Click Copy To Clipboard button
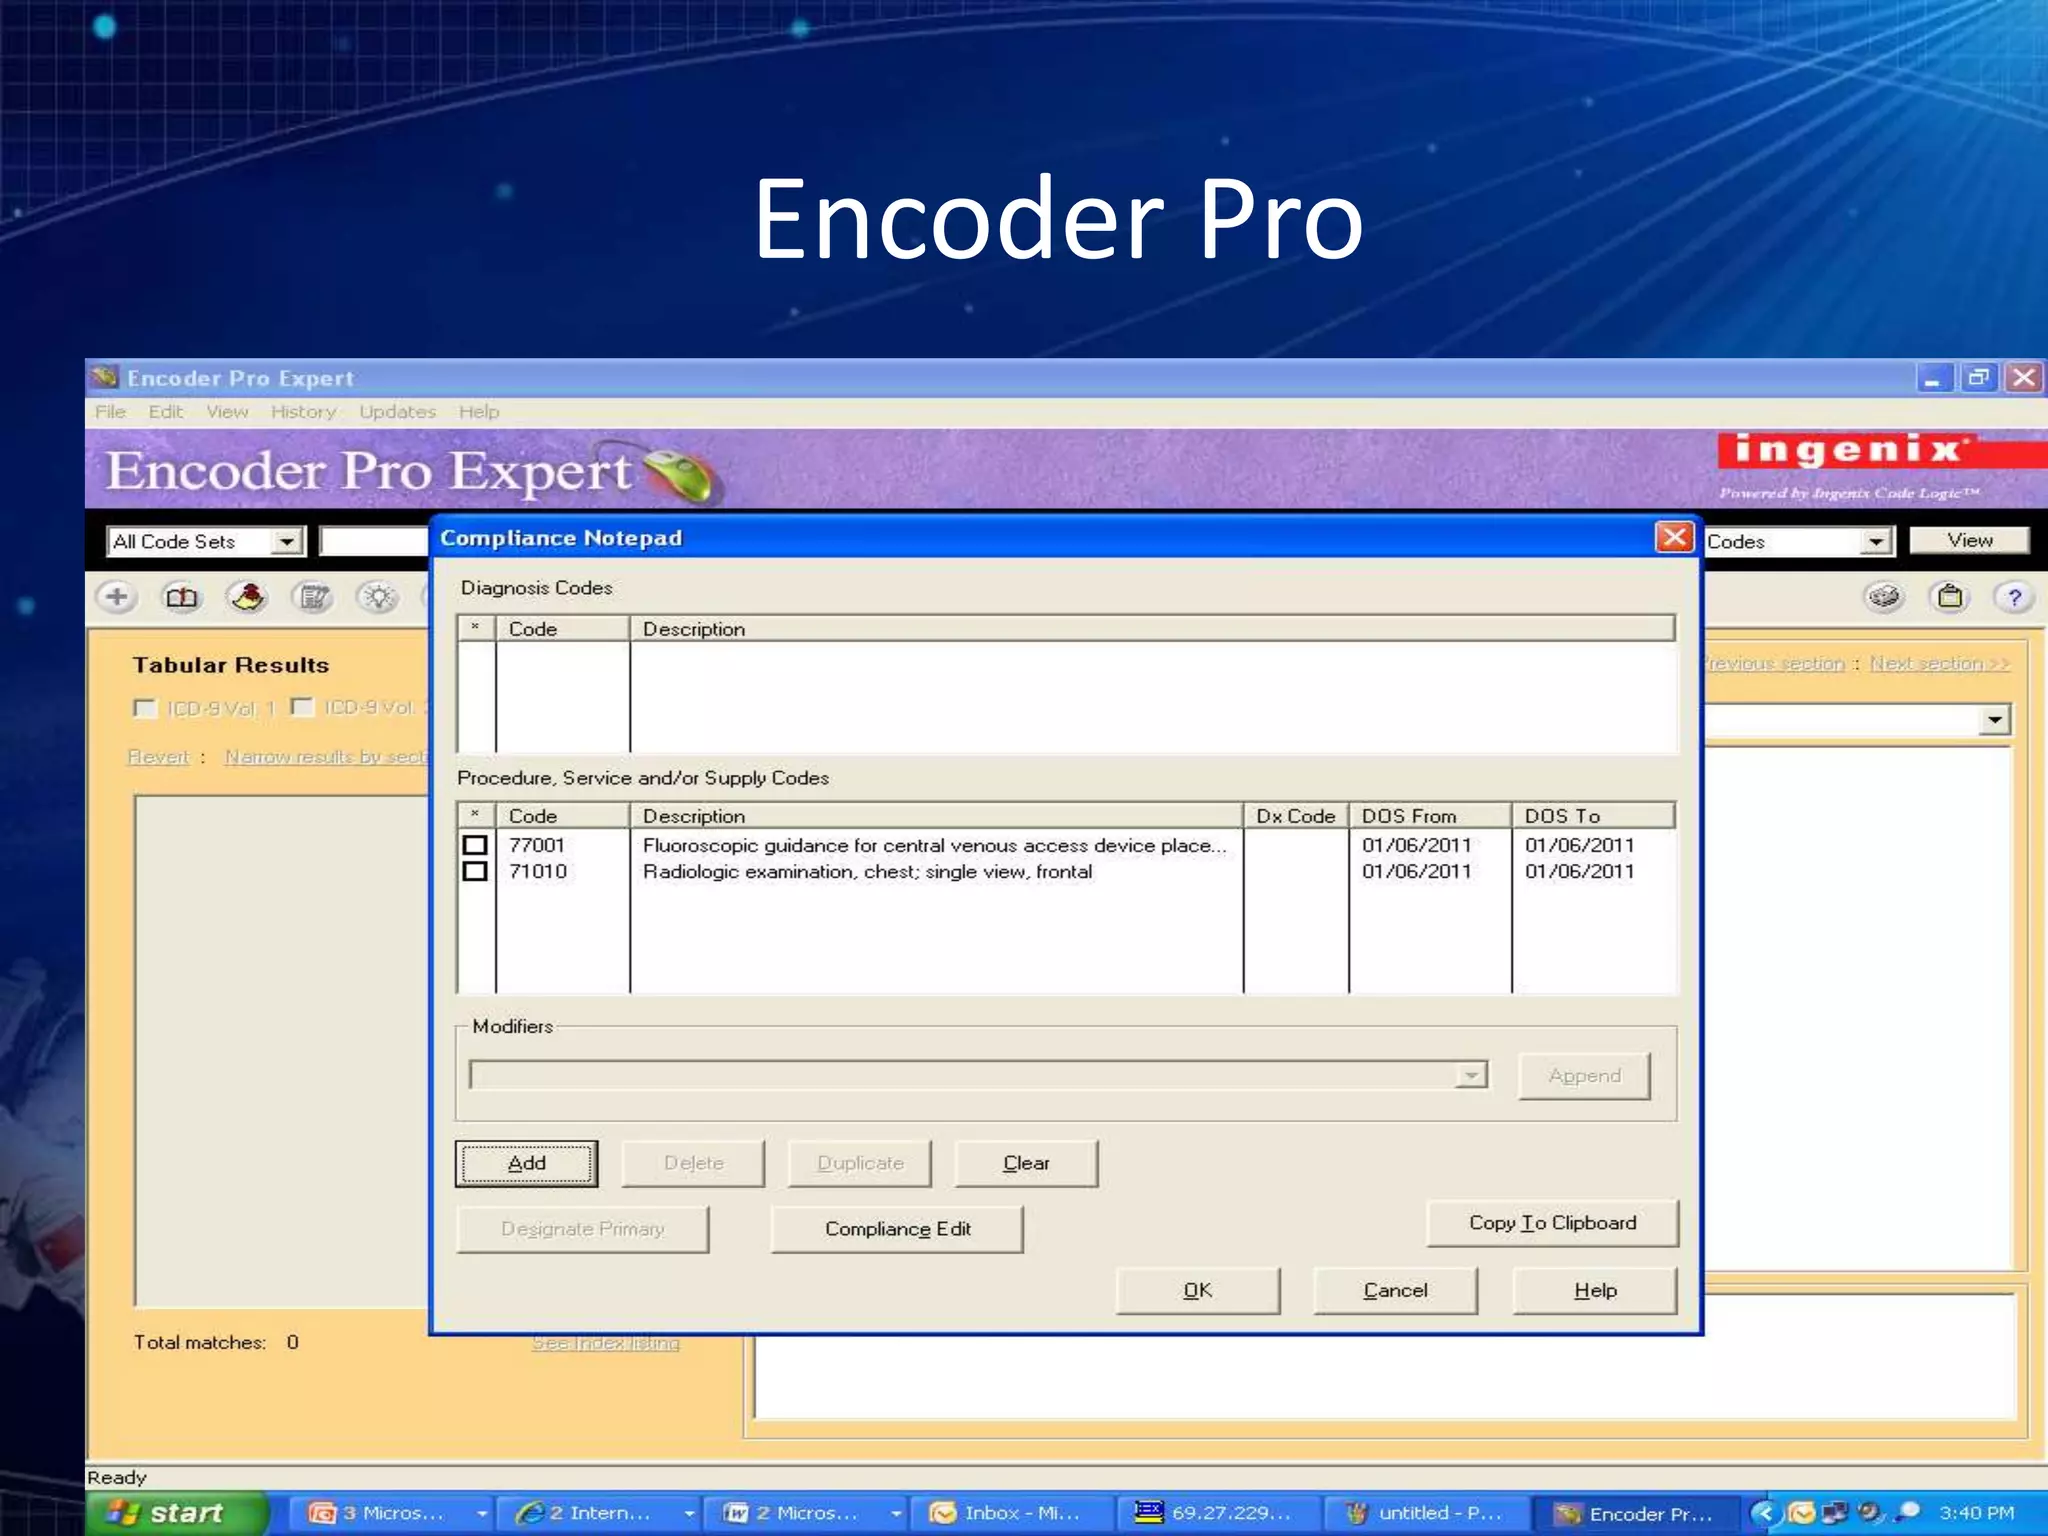 (x=1552, y=1223)
